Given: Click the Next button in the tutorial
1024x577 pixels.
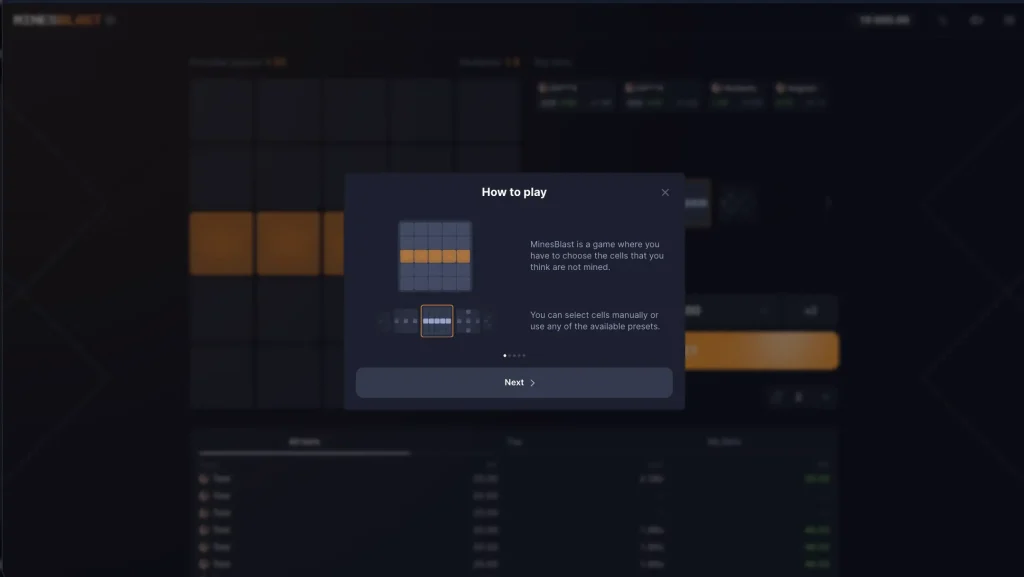Looking at the screenshot, I should pos(514,383).
